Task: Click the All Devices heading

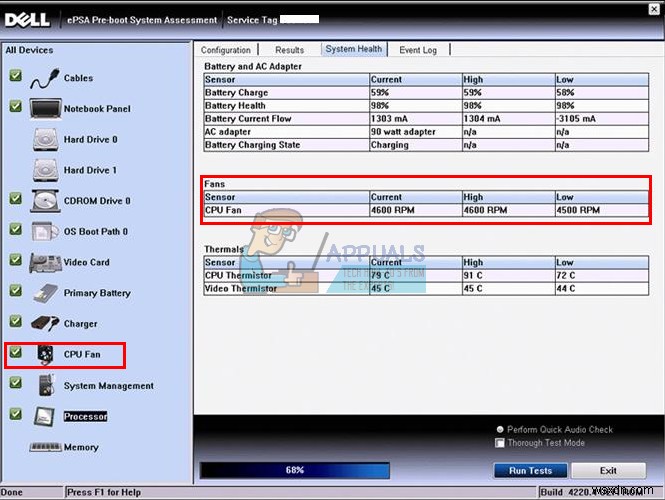Action: coord(29,50)
